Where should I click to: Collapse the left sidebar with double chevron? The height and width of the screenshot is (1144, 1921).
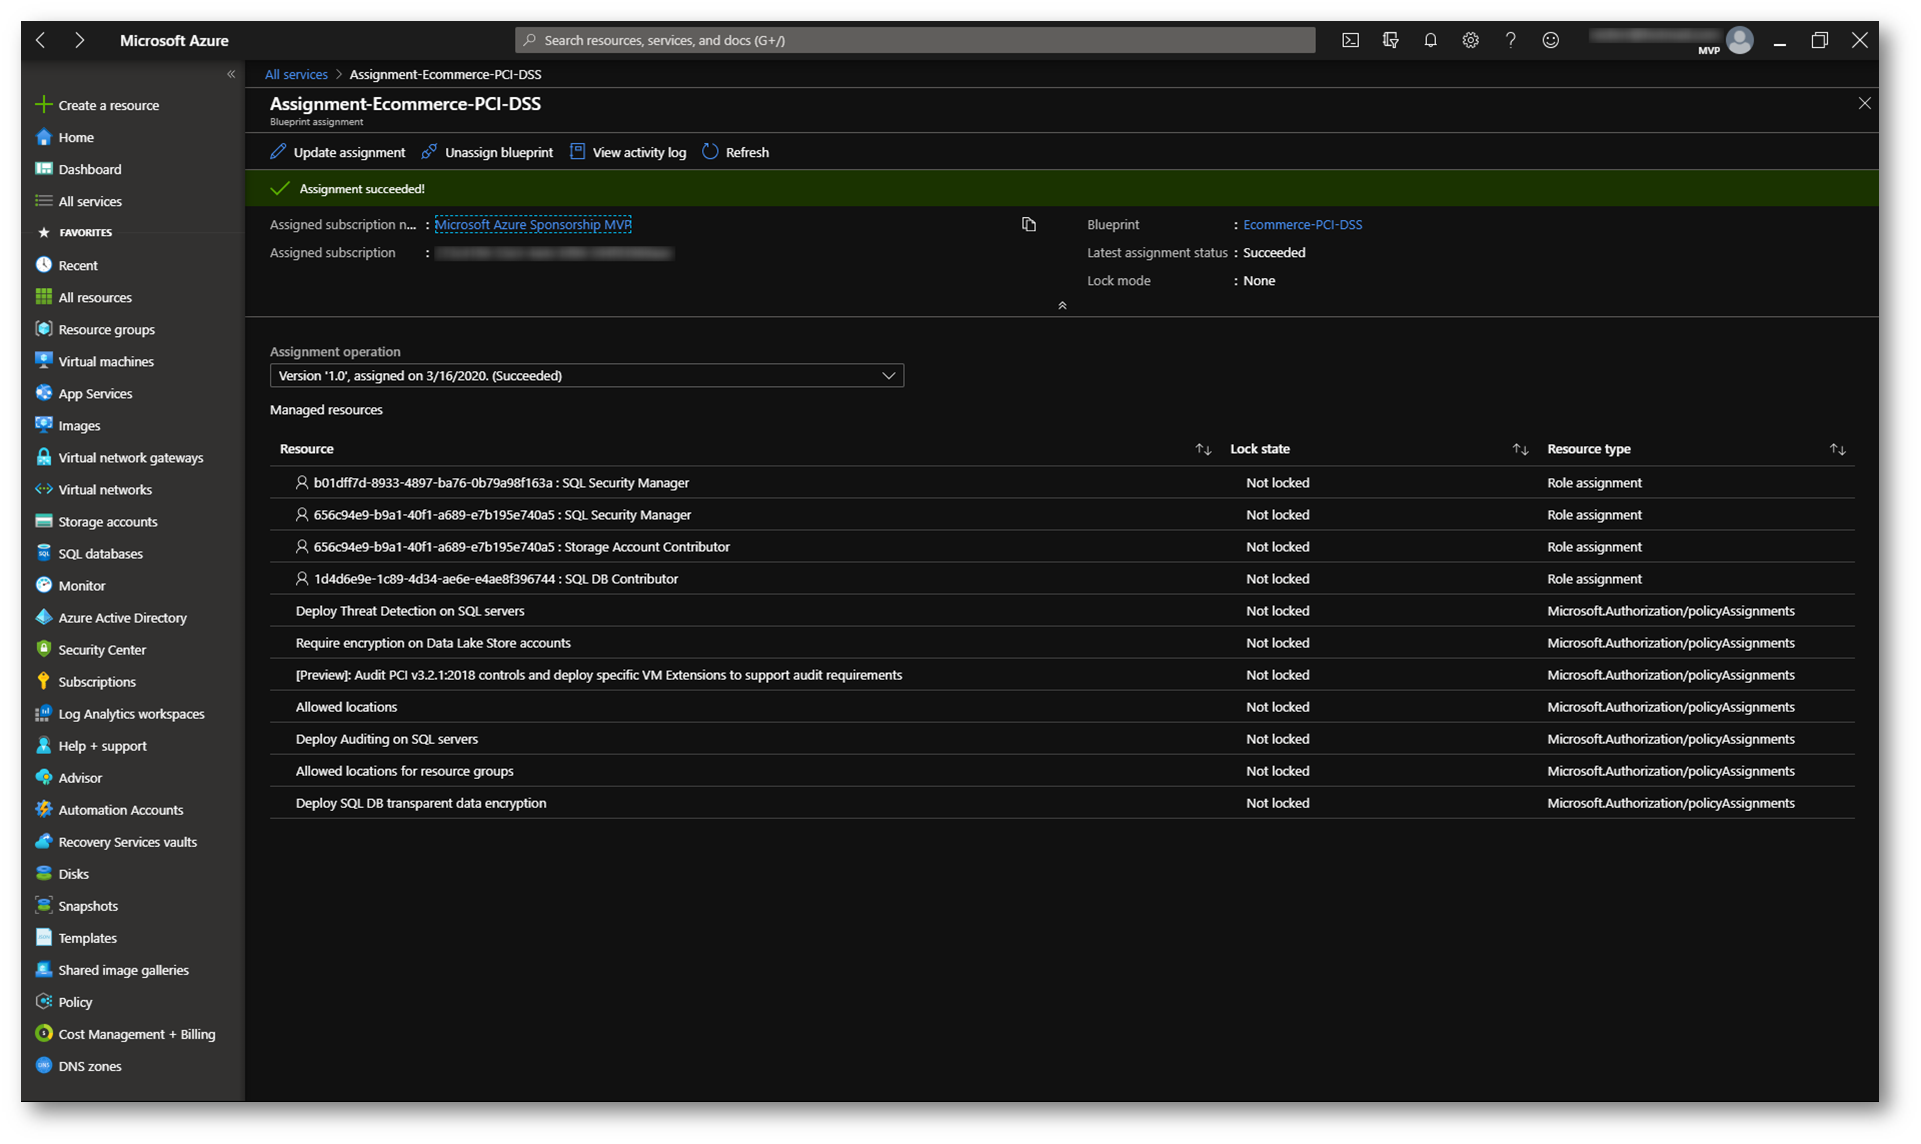[x=231, y=74]
